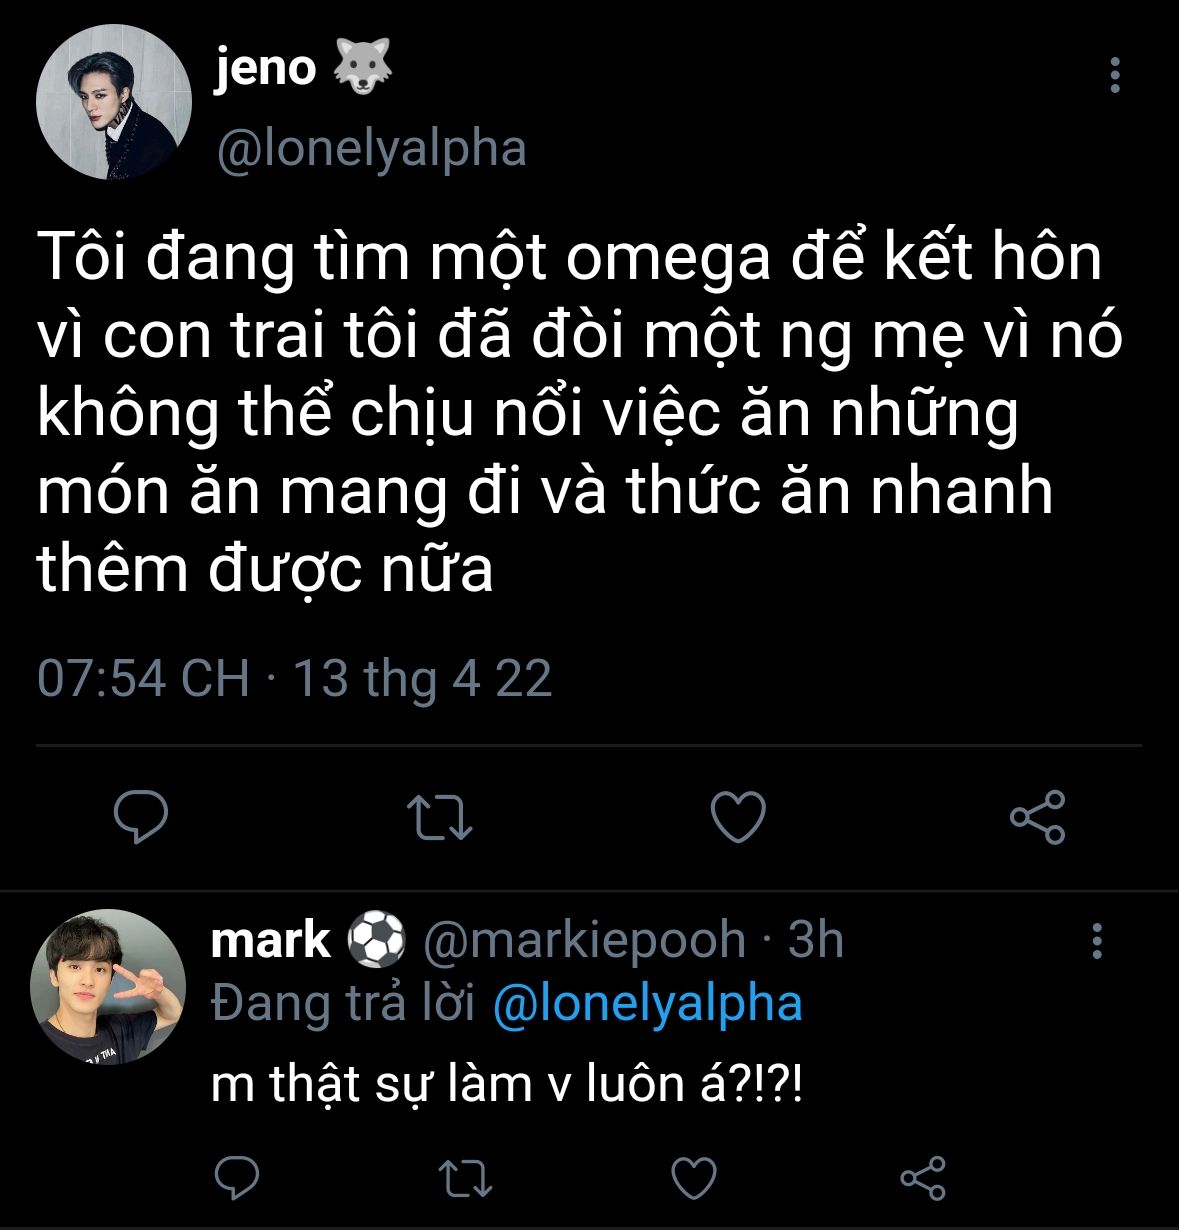This screenshot has width=1179, height=1230.
Task: Share mark's reply
Action: [x=922, y=1177]
